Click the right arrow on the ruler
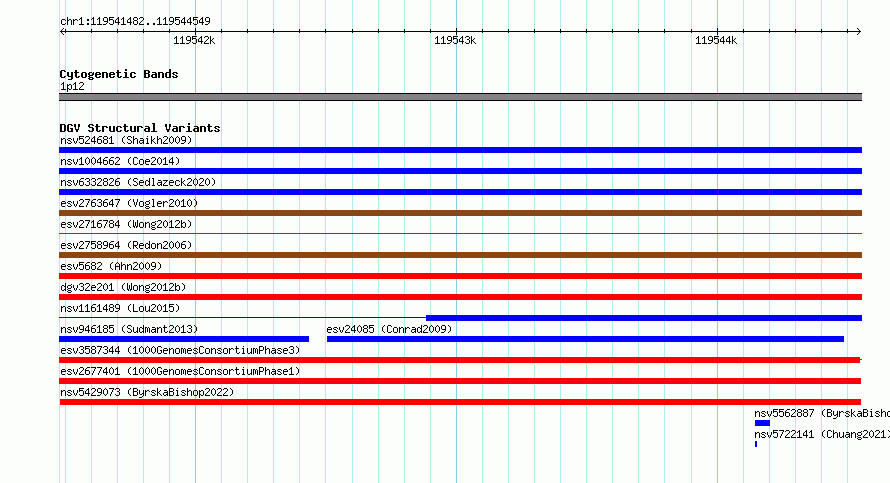 [858, 31]
